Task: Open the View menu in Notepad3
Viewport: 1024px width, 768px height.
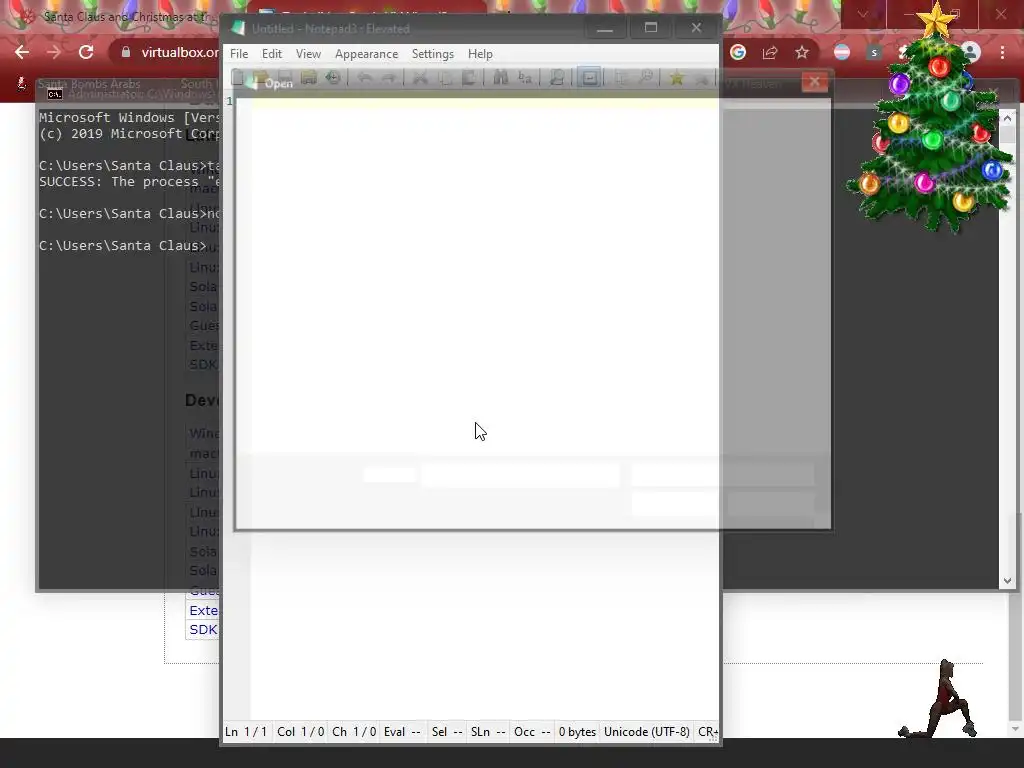Action: pyautogui.click(x=308, y=54)
